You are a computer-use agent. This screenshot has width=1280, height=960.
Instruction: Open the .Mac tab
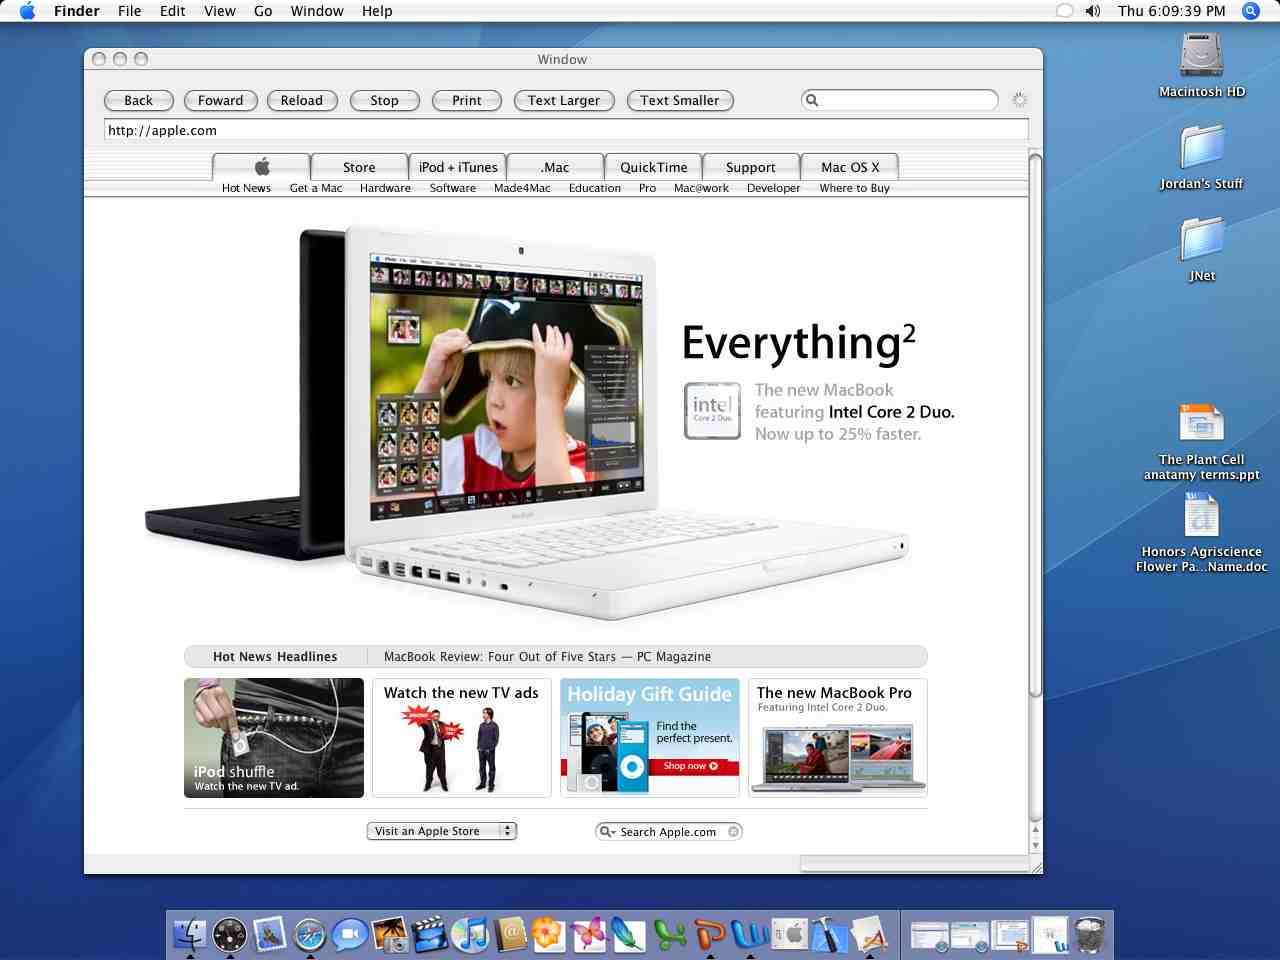tap(555, 167)
